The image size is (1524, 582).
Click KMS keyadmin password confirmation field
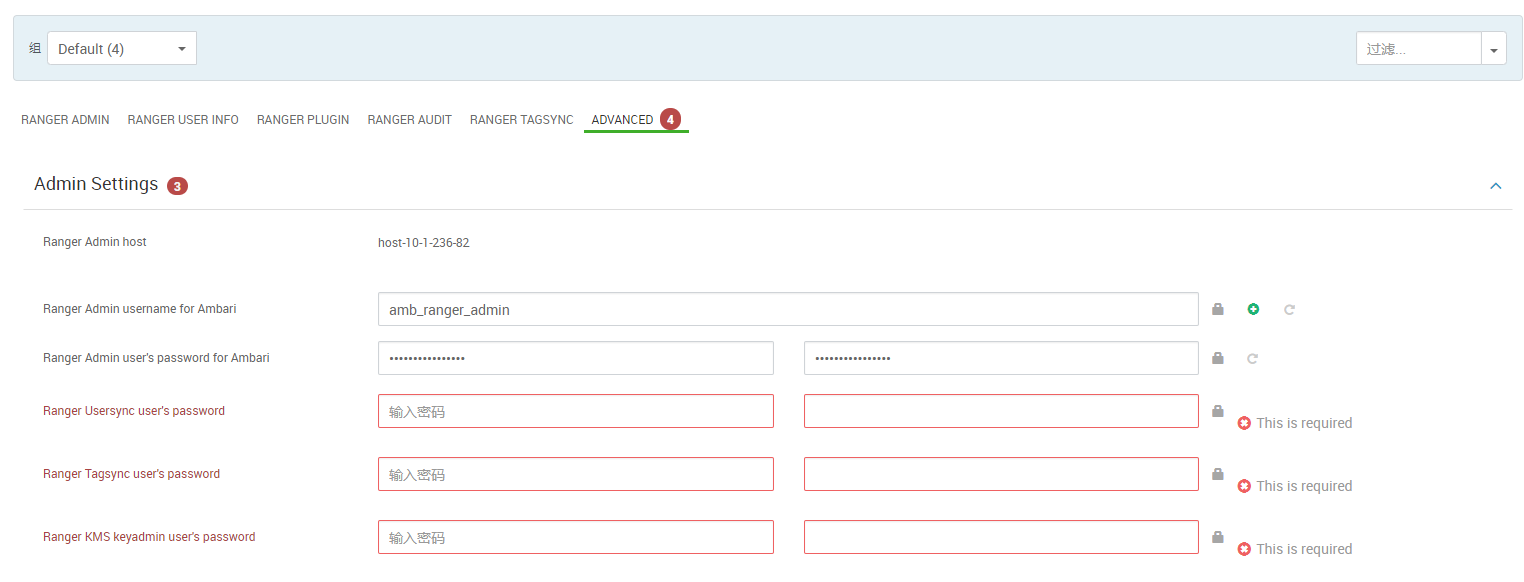[1001, 537]
